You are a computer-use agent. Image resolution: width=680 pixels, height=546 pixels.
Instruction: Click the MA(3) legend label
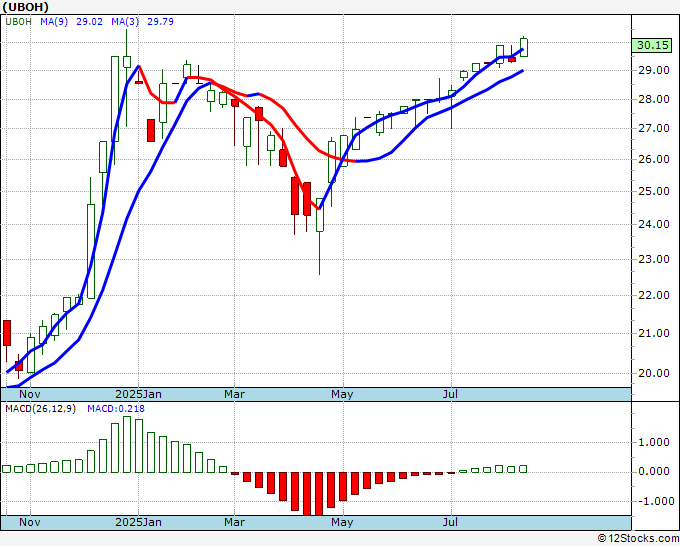tap(125, 22)
